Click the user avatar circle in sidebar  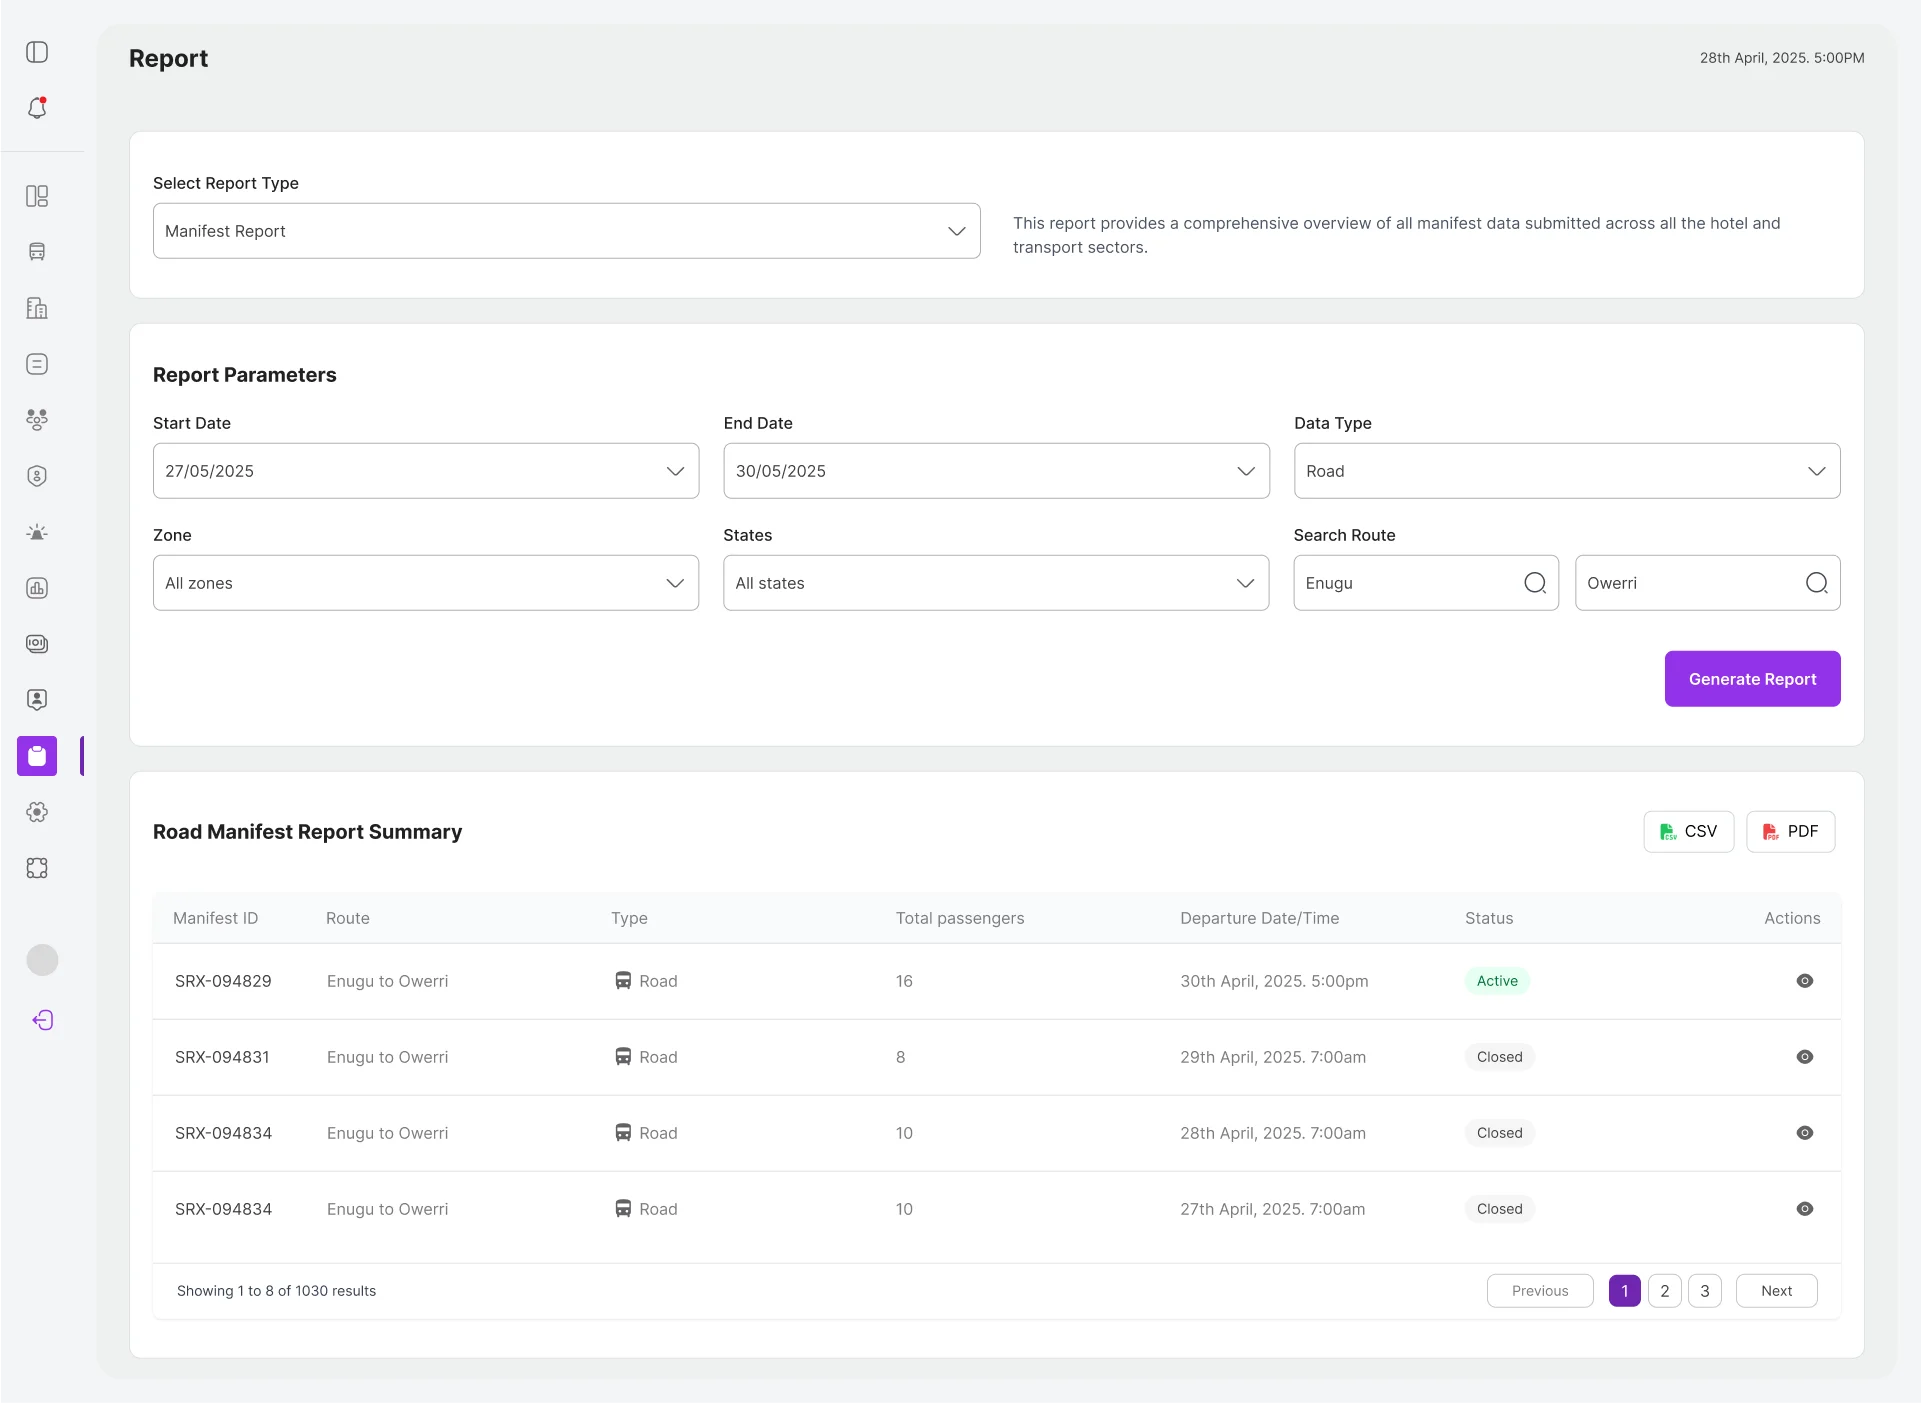[42, 960]
